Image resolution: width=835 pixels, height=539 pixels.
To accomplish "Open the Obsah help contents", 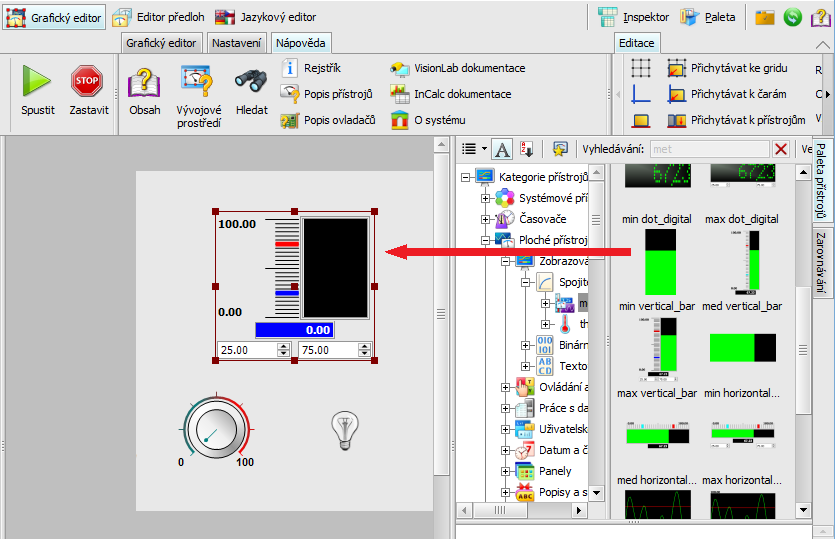I will (144, 91).
